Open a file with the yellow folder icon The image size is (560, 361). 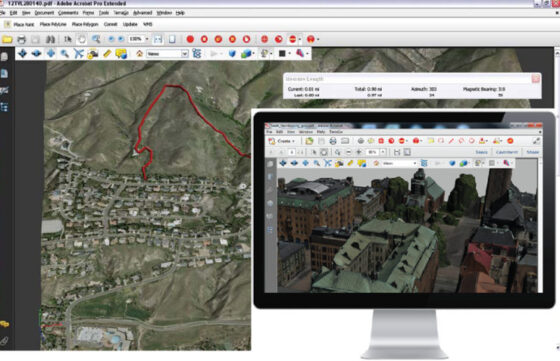(7, 39)
